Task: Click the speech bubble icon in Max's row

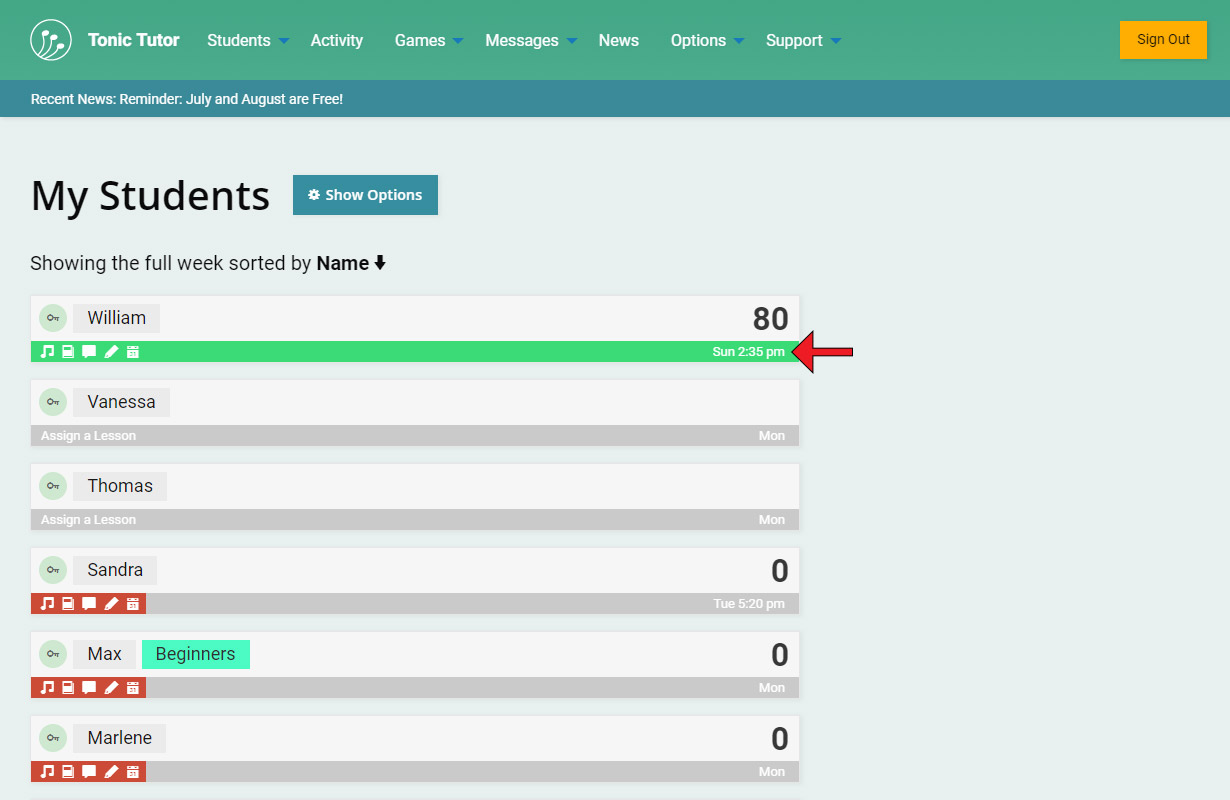Action: pyautogui.click(x=89, y=688)
